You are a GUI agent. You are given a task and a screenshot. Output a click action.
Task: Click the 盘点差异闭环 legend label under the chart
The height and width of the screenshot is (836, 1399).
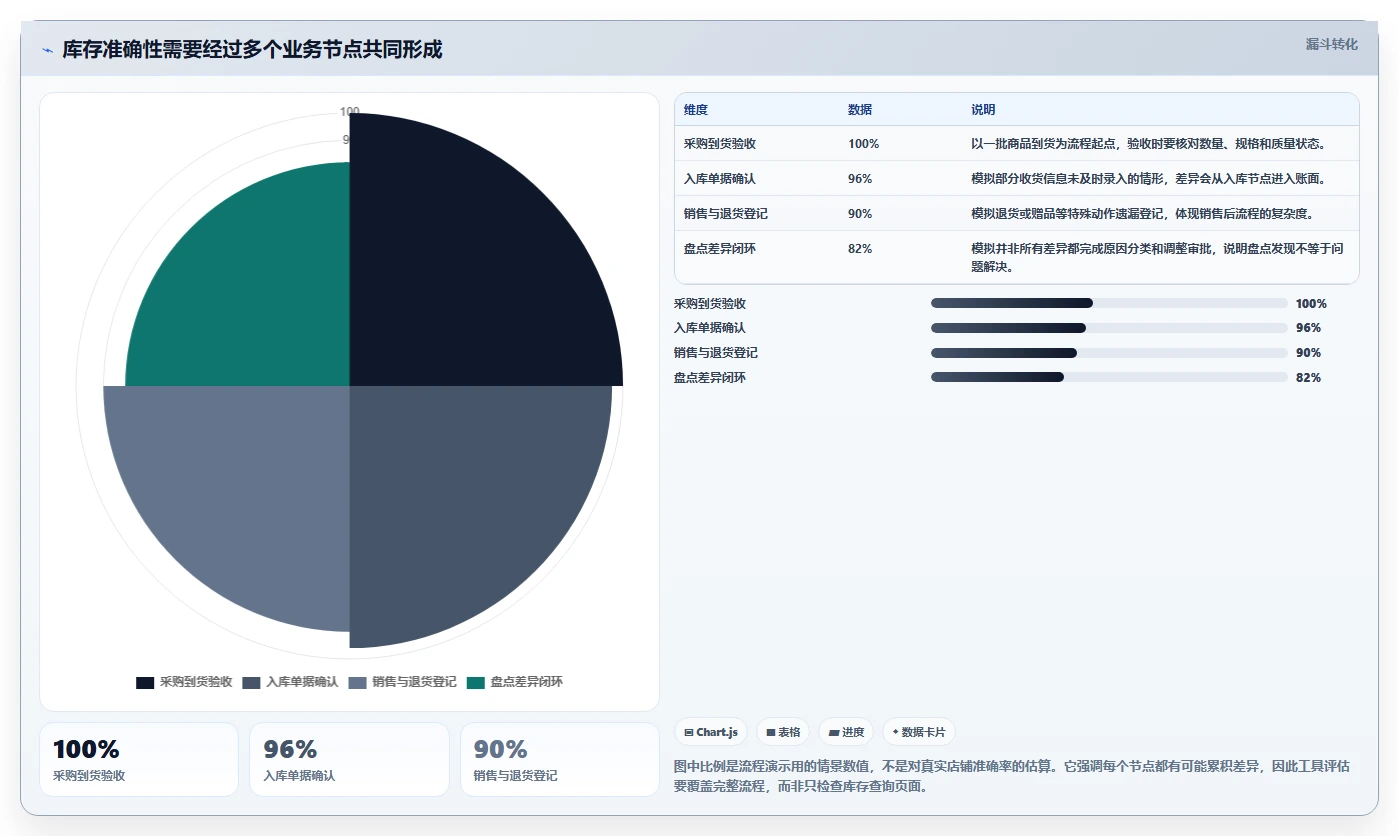click(x=526, y=682)
